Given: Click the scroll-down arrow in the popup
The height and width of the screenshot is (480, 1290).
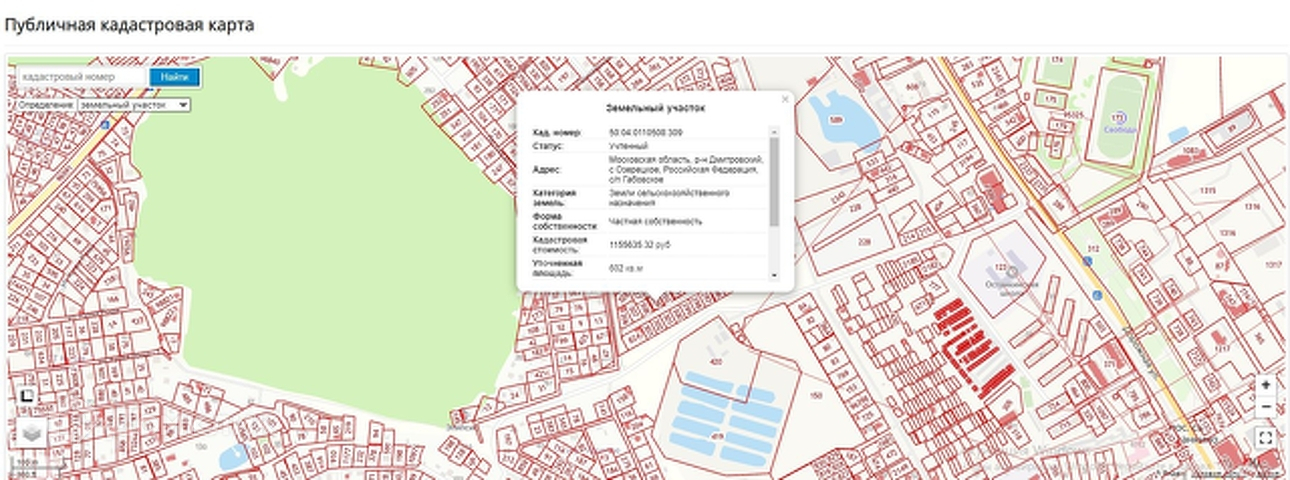Looking at the screenshot, I should (x=774, y=275).
